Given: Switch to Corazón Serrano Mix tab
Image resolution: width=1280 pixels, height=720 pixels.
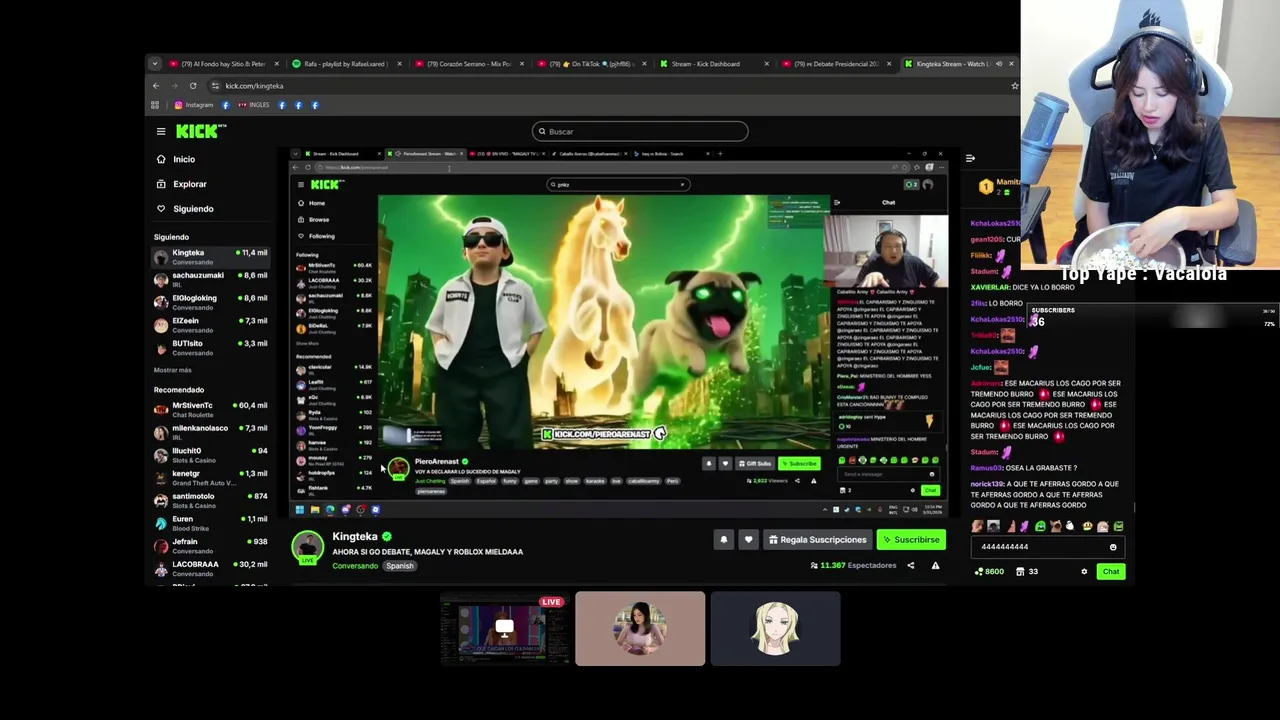Looking at the screenshot, I should [x=468, y=64].
